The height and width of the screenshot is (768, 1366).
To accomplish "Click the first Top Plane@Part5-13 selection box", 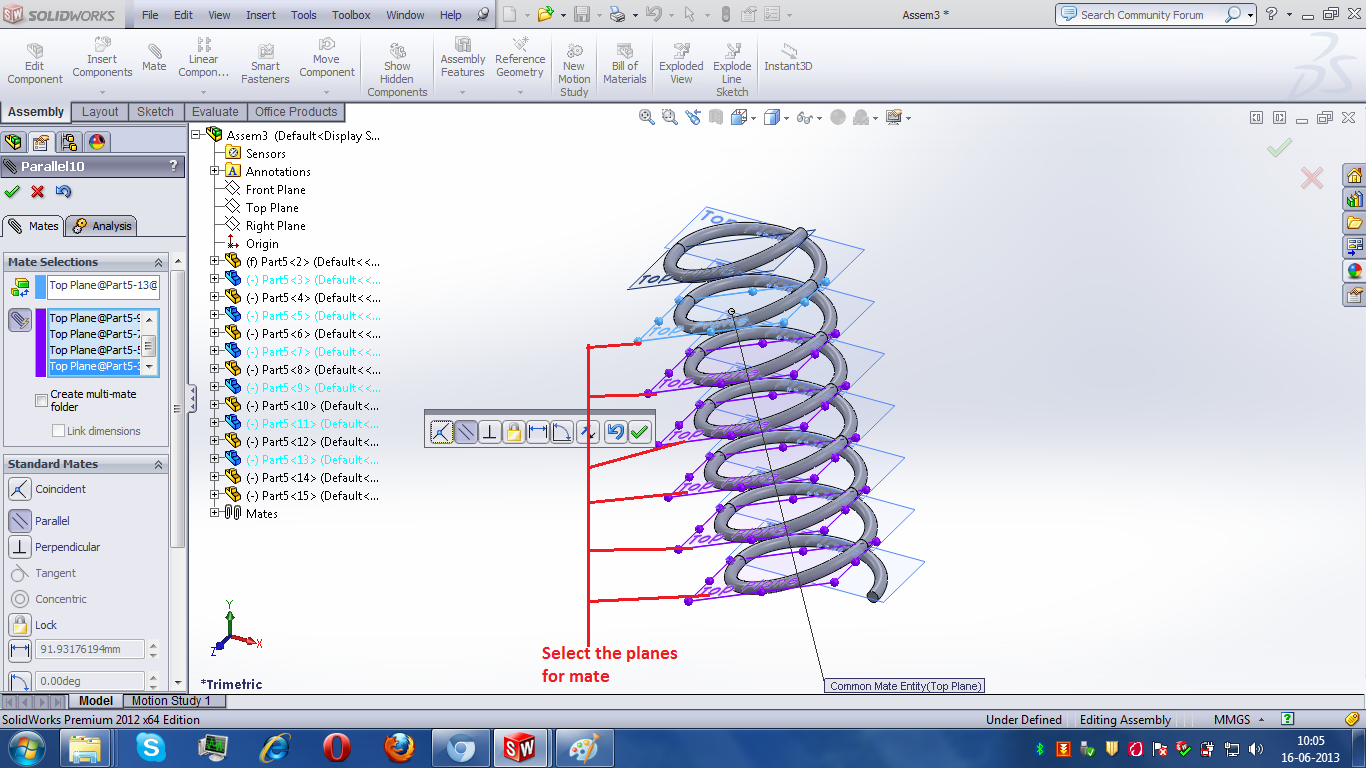I will click(103, 286).
